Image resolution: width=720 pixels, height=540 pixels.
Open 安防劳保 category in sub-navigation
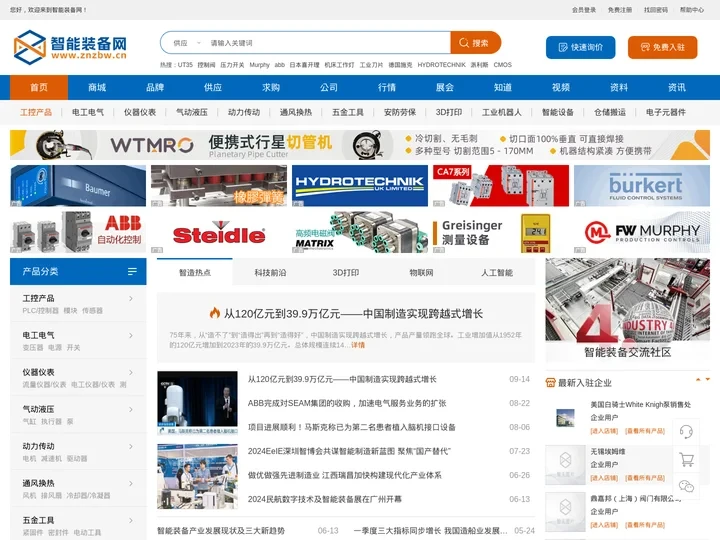[400, 112]
